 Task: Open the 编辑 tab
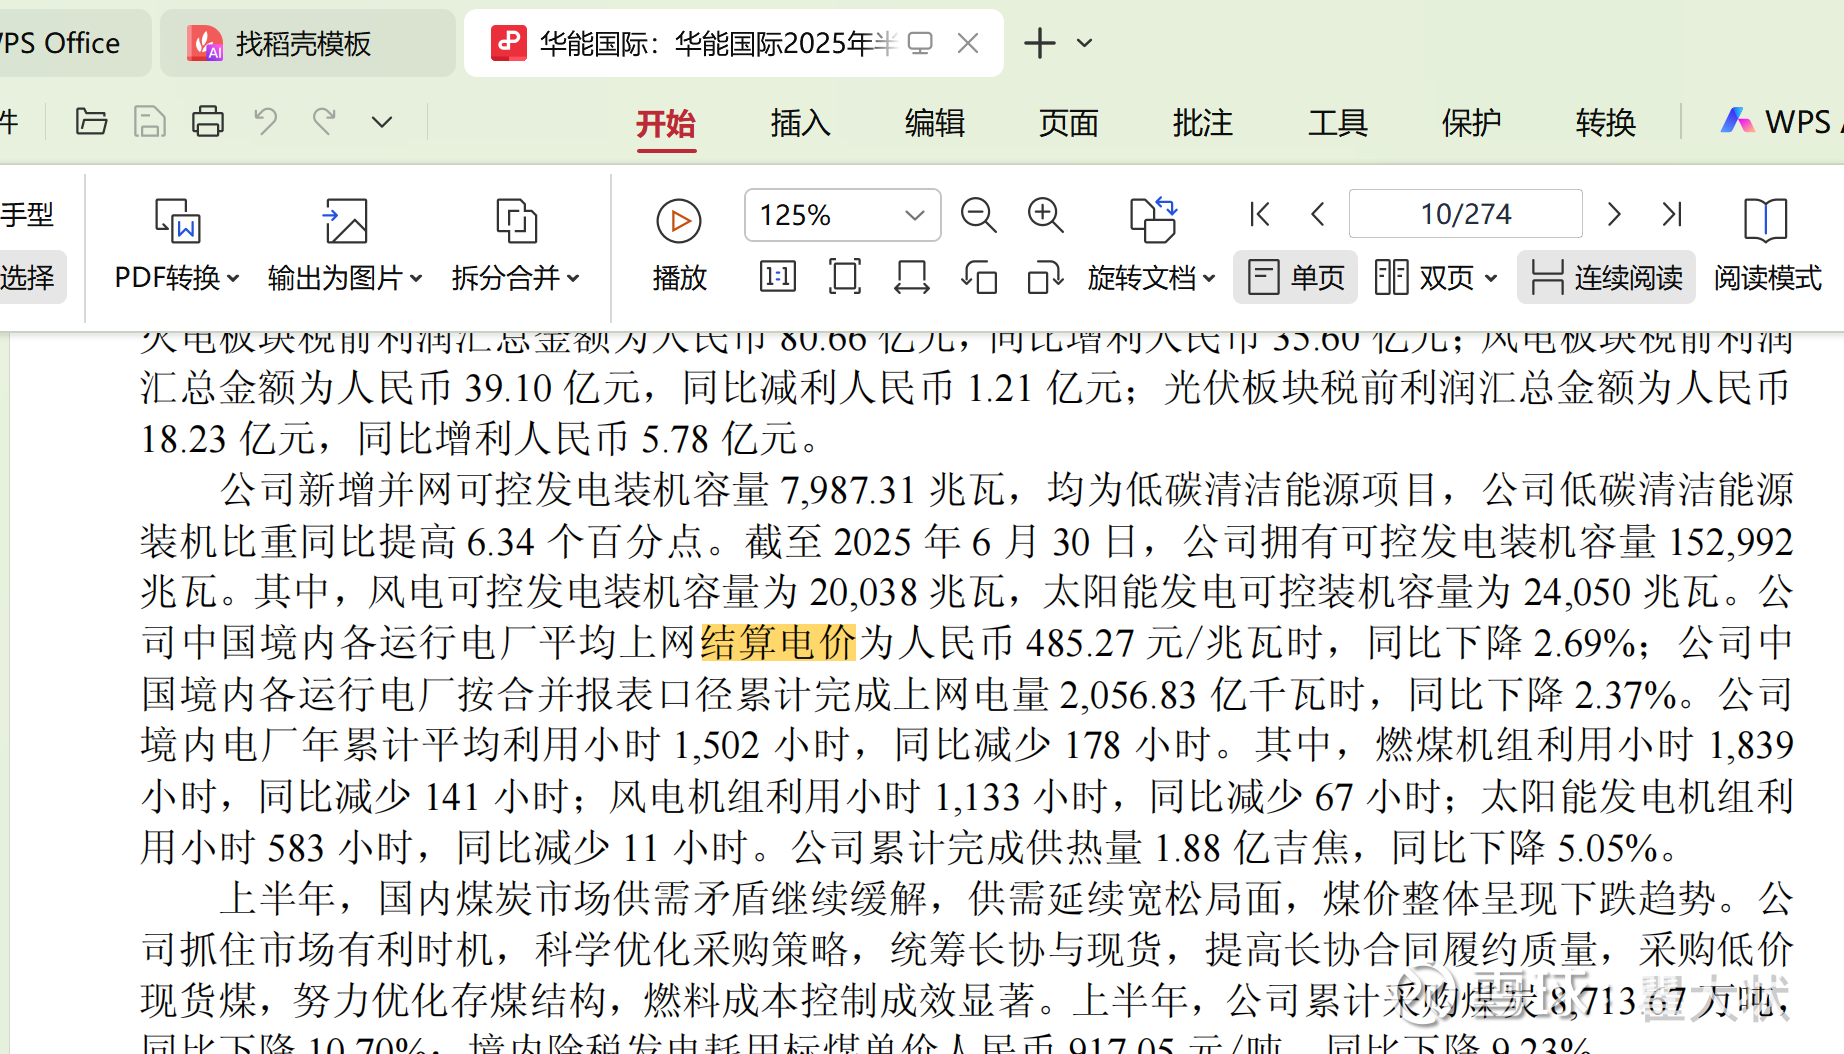934,123
